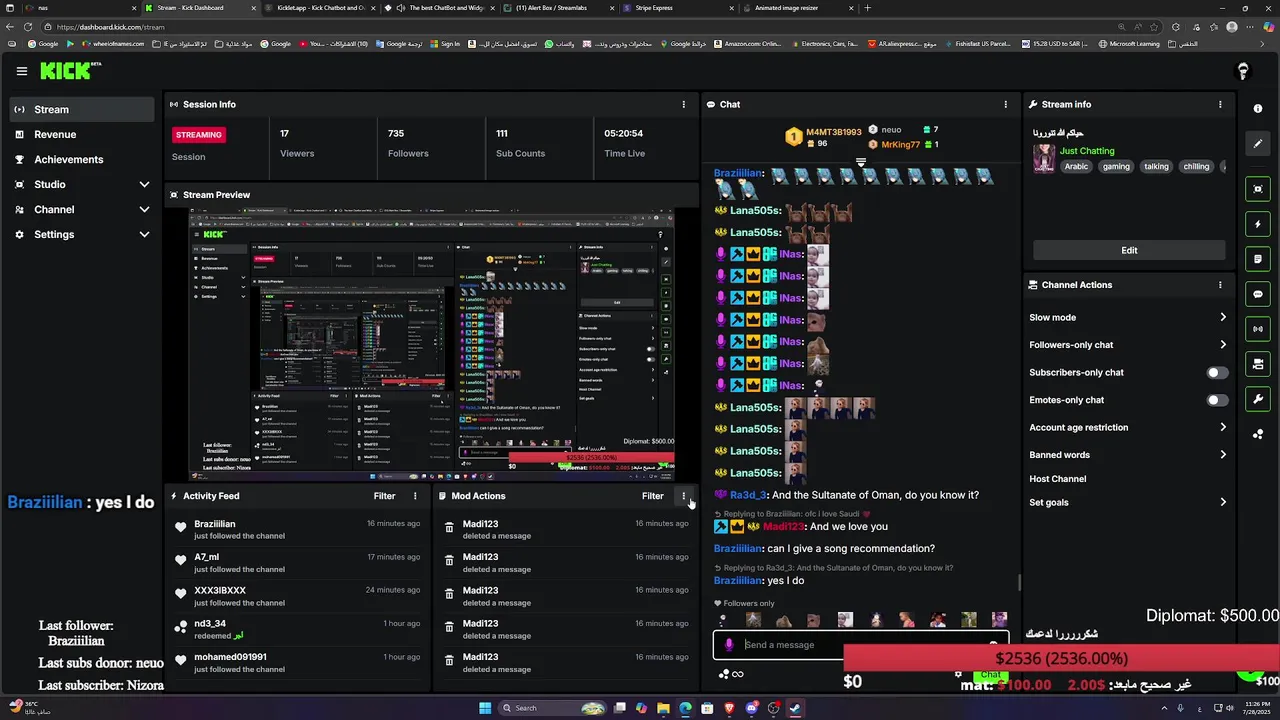Screen dimensions: 1280x720
Task: Open Chat panel three-dot menu
Action: (1006, 104)
